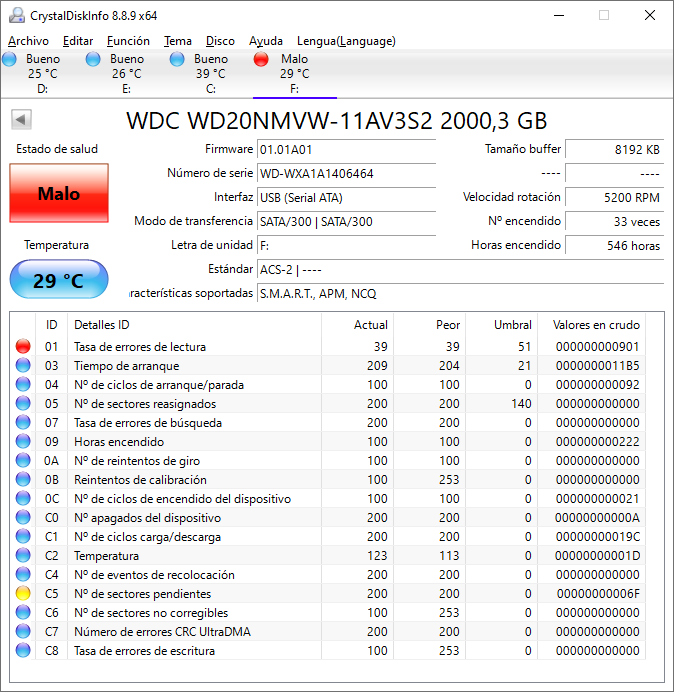Click disk title WDC WD20NMVW-11AV3S2 2000,3 GB

[x=336, y=120]
